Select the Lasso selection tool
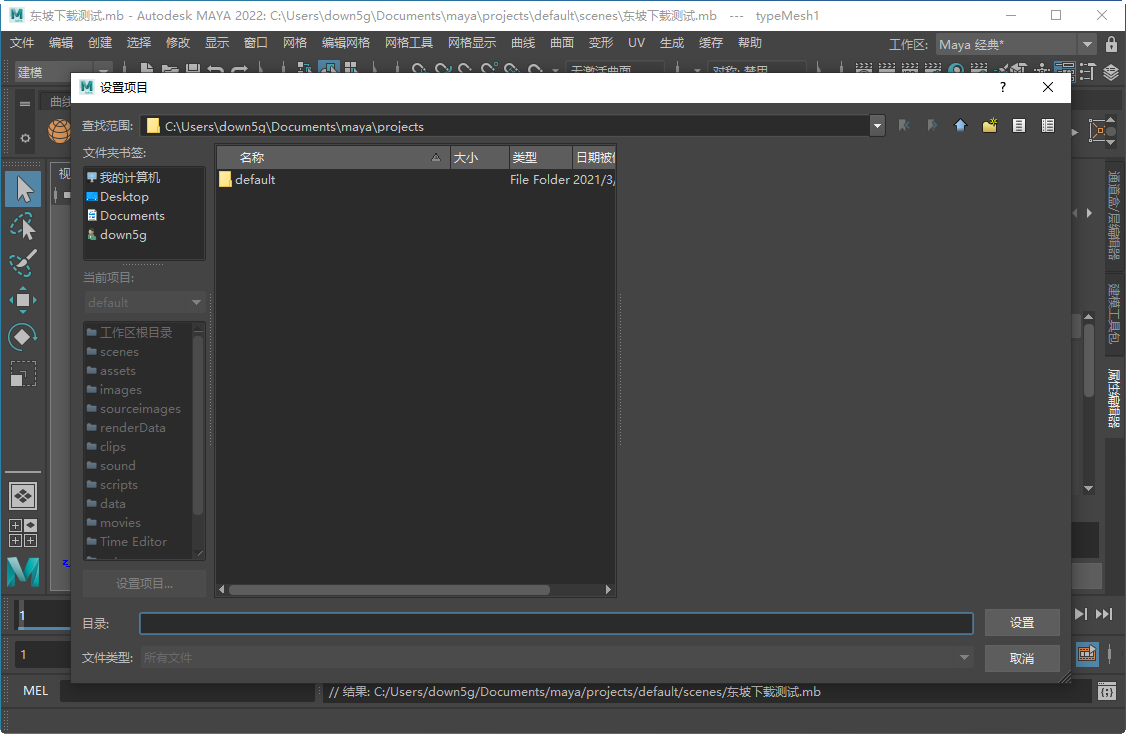The width and height of the screenshot is (1126, 734). [22, 226]
